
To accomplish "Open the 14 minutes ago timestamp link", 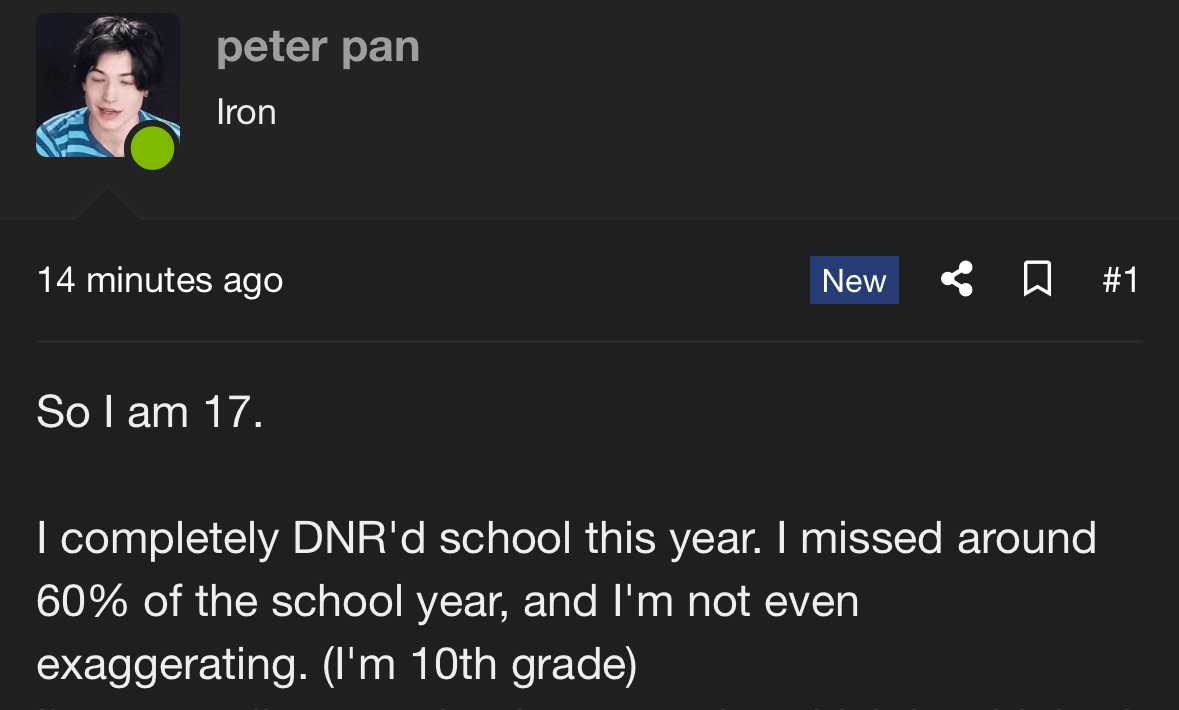I will pos(159,281).
